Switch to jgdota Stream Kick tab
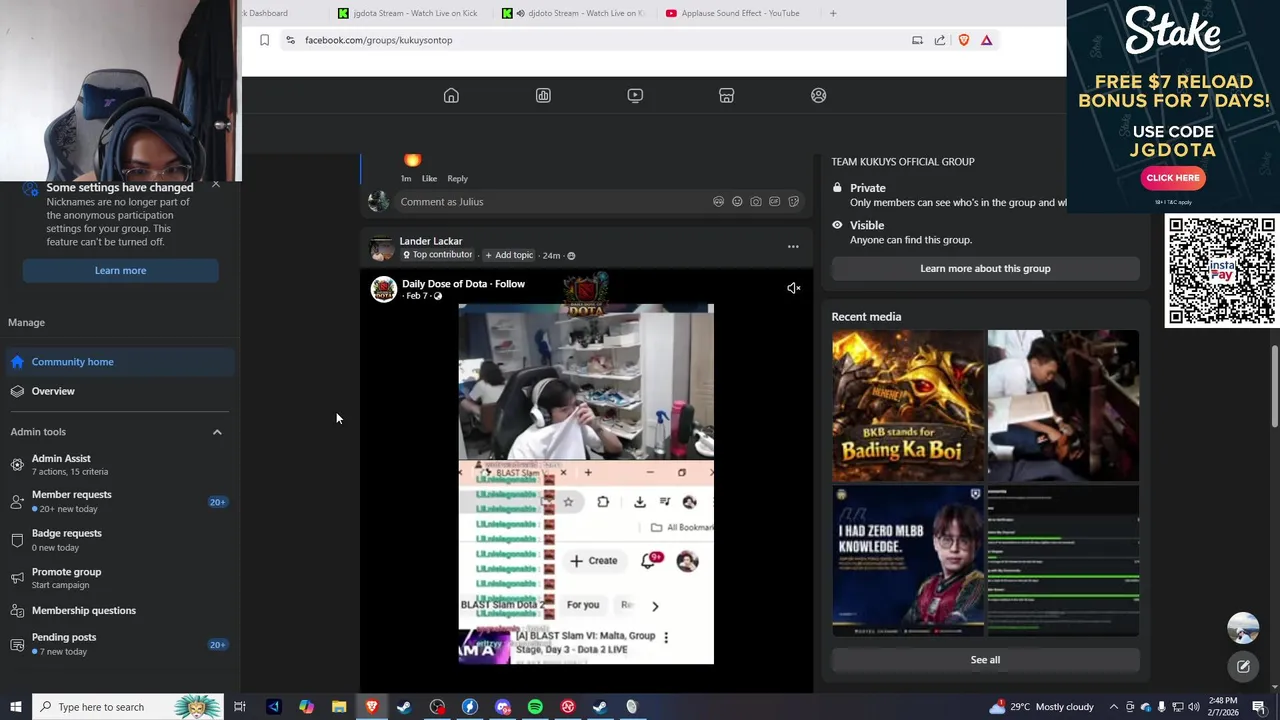 click(408, 13)
